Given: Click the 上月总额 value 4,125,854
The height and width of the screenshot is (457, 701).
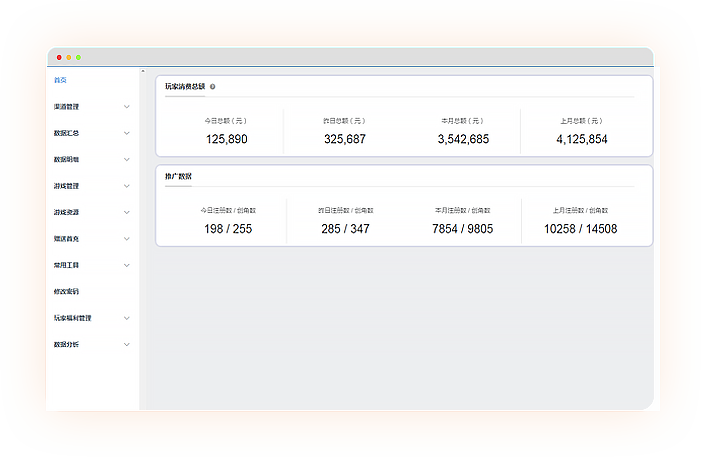Looking at the screenshot, I should coord(582,139).
